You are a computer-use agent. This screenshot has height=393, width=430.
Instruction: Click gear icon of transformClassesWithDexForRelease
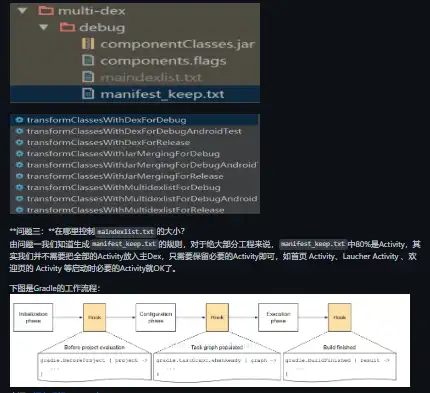coord(20,142)
